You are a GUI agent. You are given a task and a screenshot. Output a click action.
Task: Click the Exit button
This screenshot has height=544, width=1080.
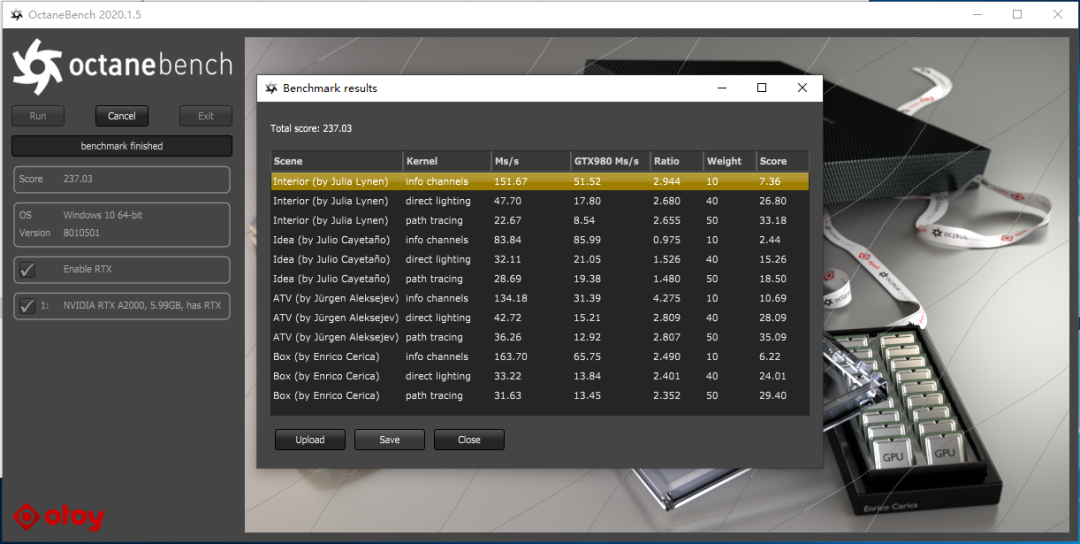click(x=206, y=116)
